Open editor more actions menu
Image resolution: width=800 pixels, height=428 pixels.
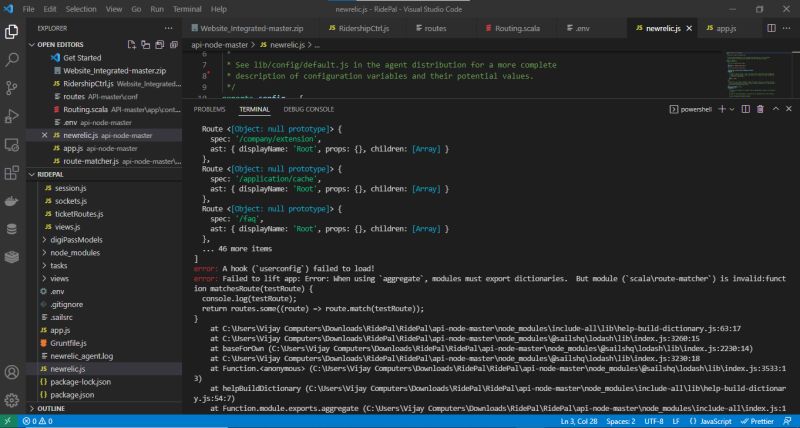point(786,28)
